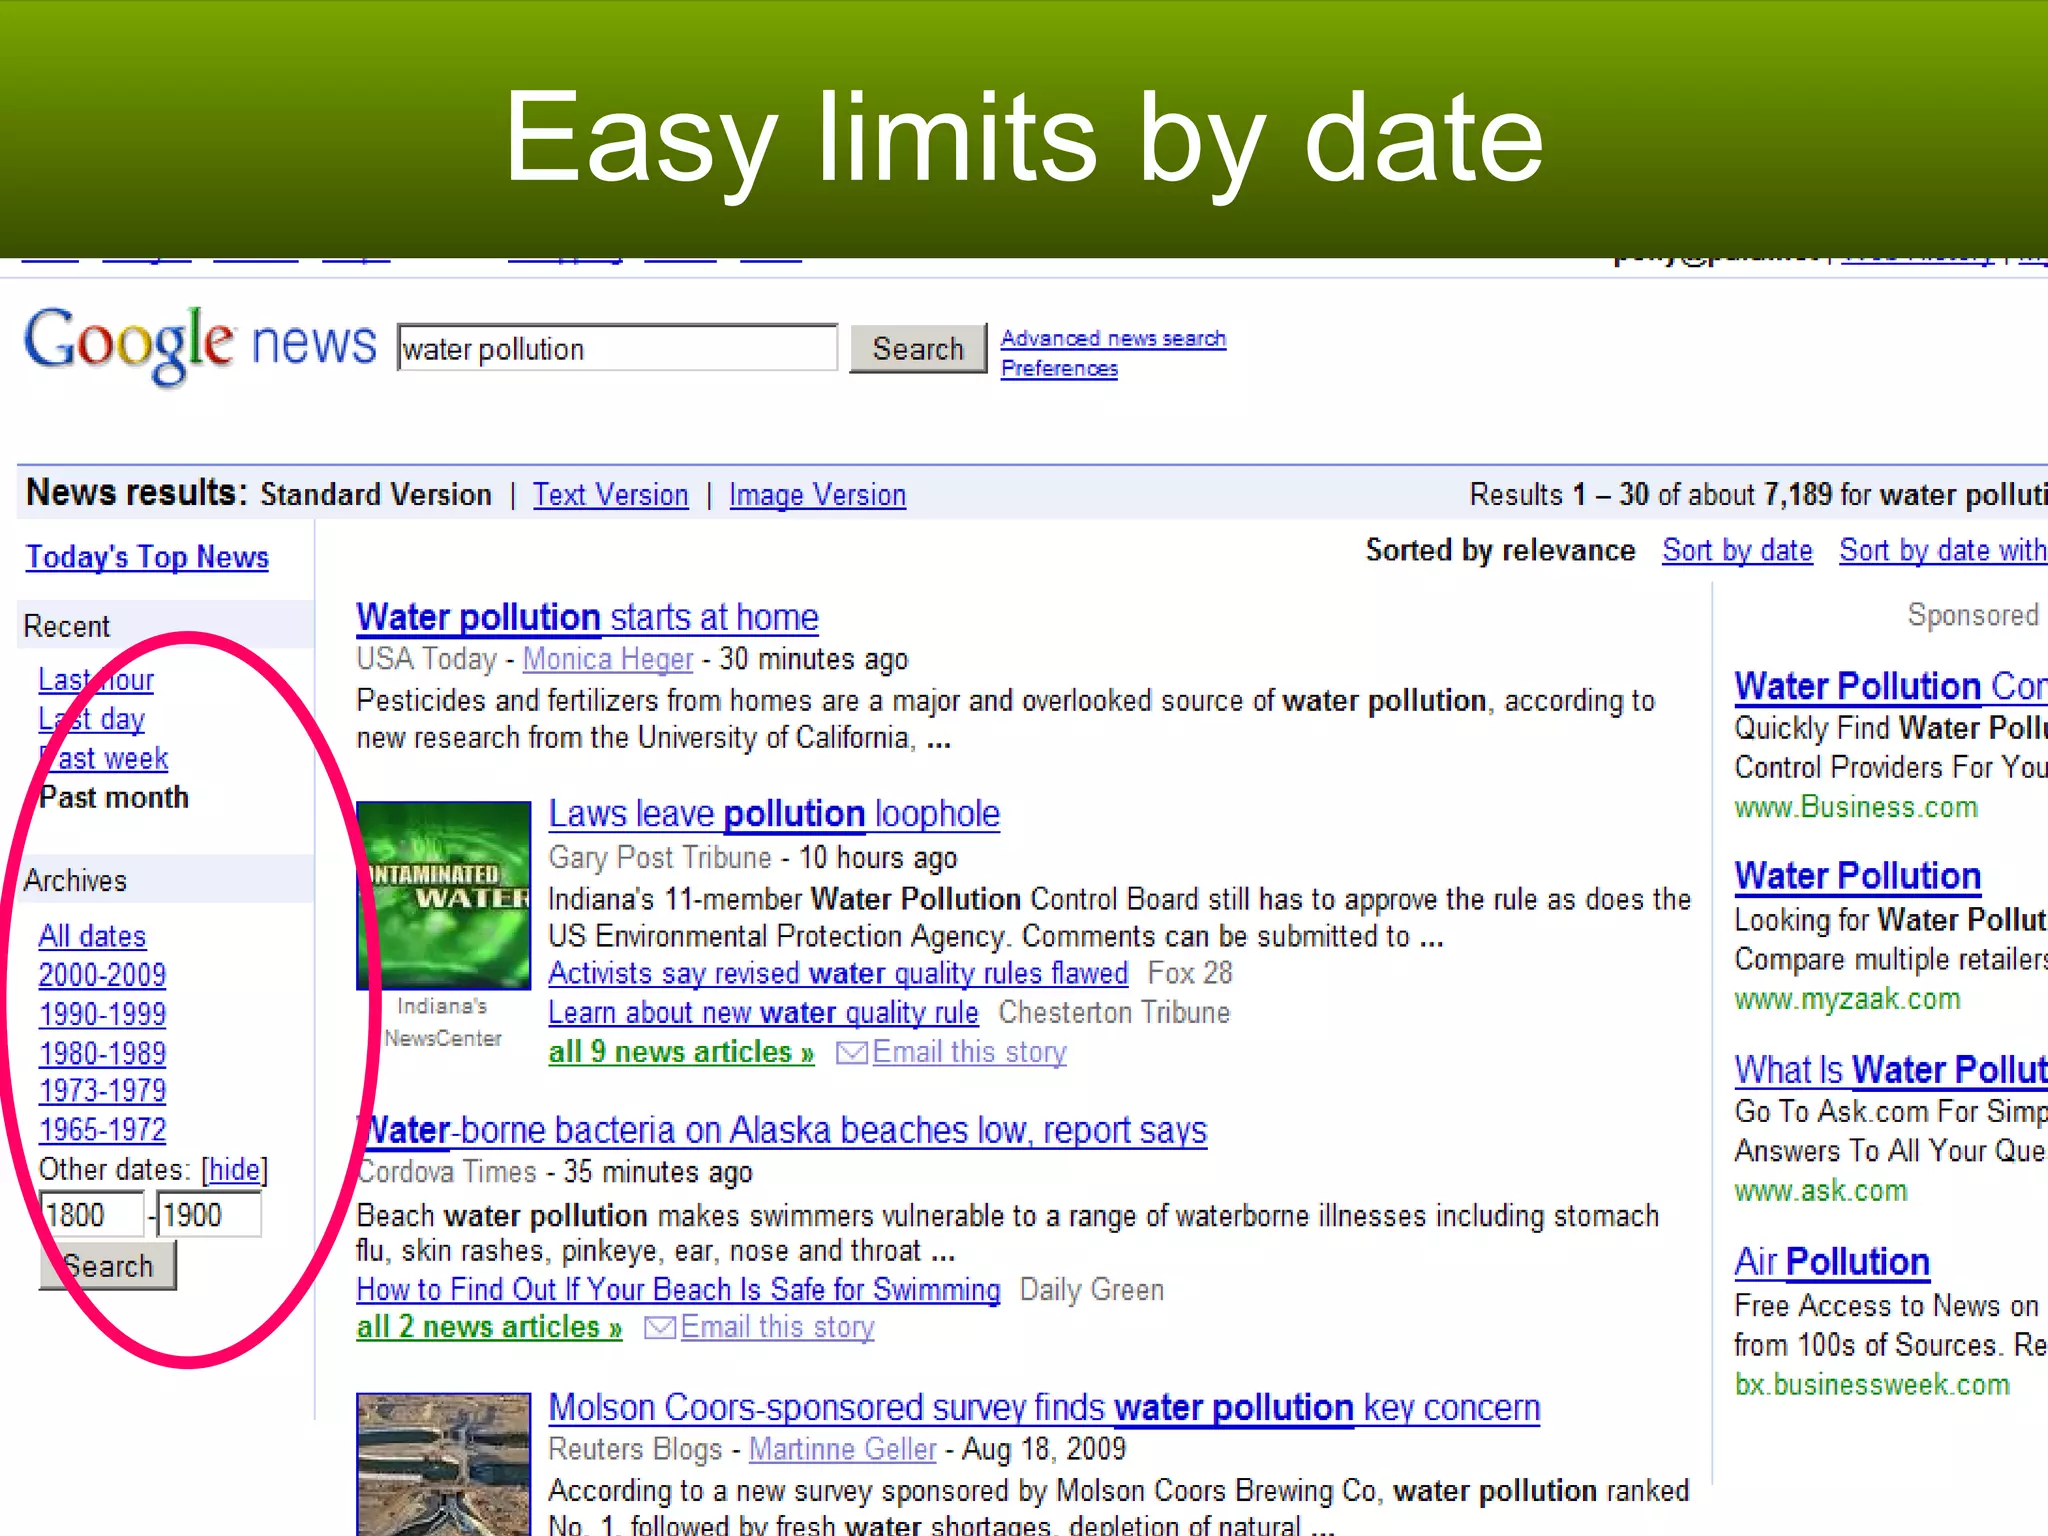Open sponsored What Is Water Pollution ad
Screen dimensions: 2048x1536
tap(1890, 1070)
